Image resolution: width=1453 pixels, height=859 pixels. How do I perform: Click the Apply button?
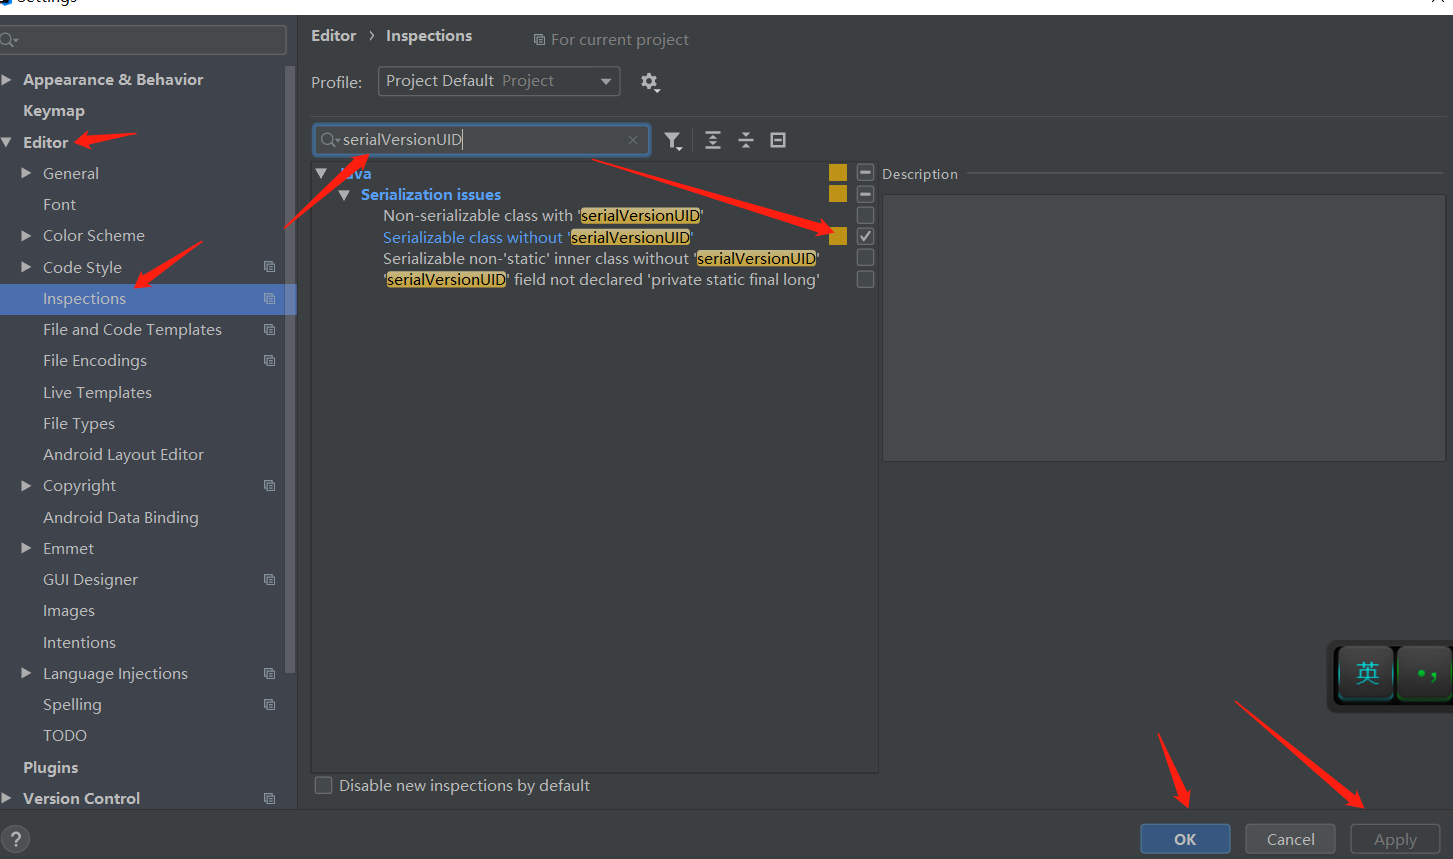(x=1395, y=839)
